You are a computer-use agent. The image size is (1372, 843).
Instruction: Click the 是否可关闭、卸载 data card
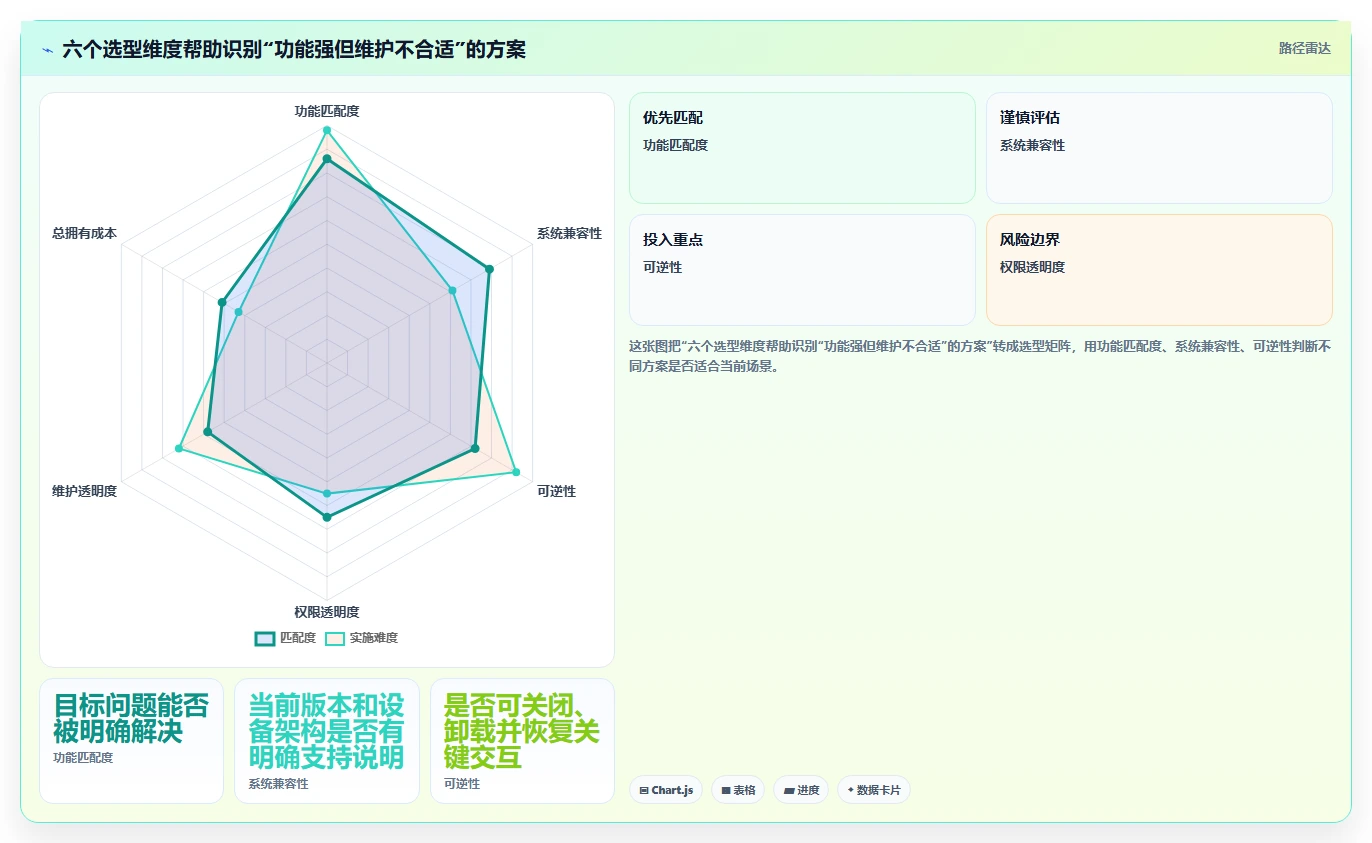tap(522, 741)
